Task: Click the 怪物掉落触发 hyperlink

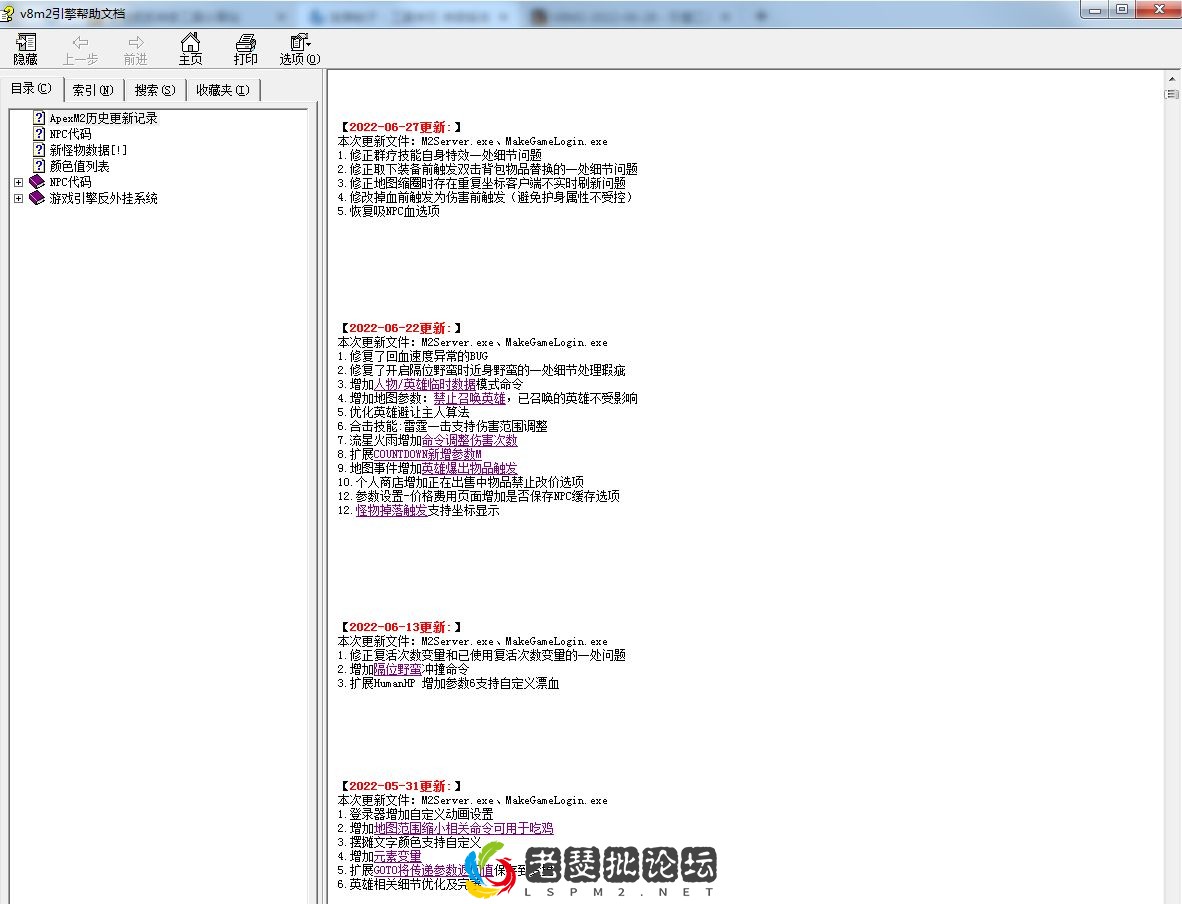Action: tap(391, 510)
